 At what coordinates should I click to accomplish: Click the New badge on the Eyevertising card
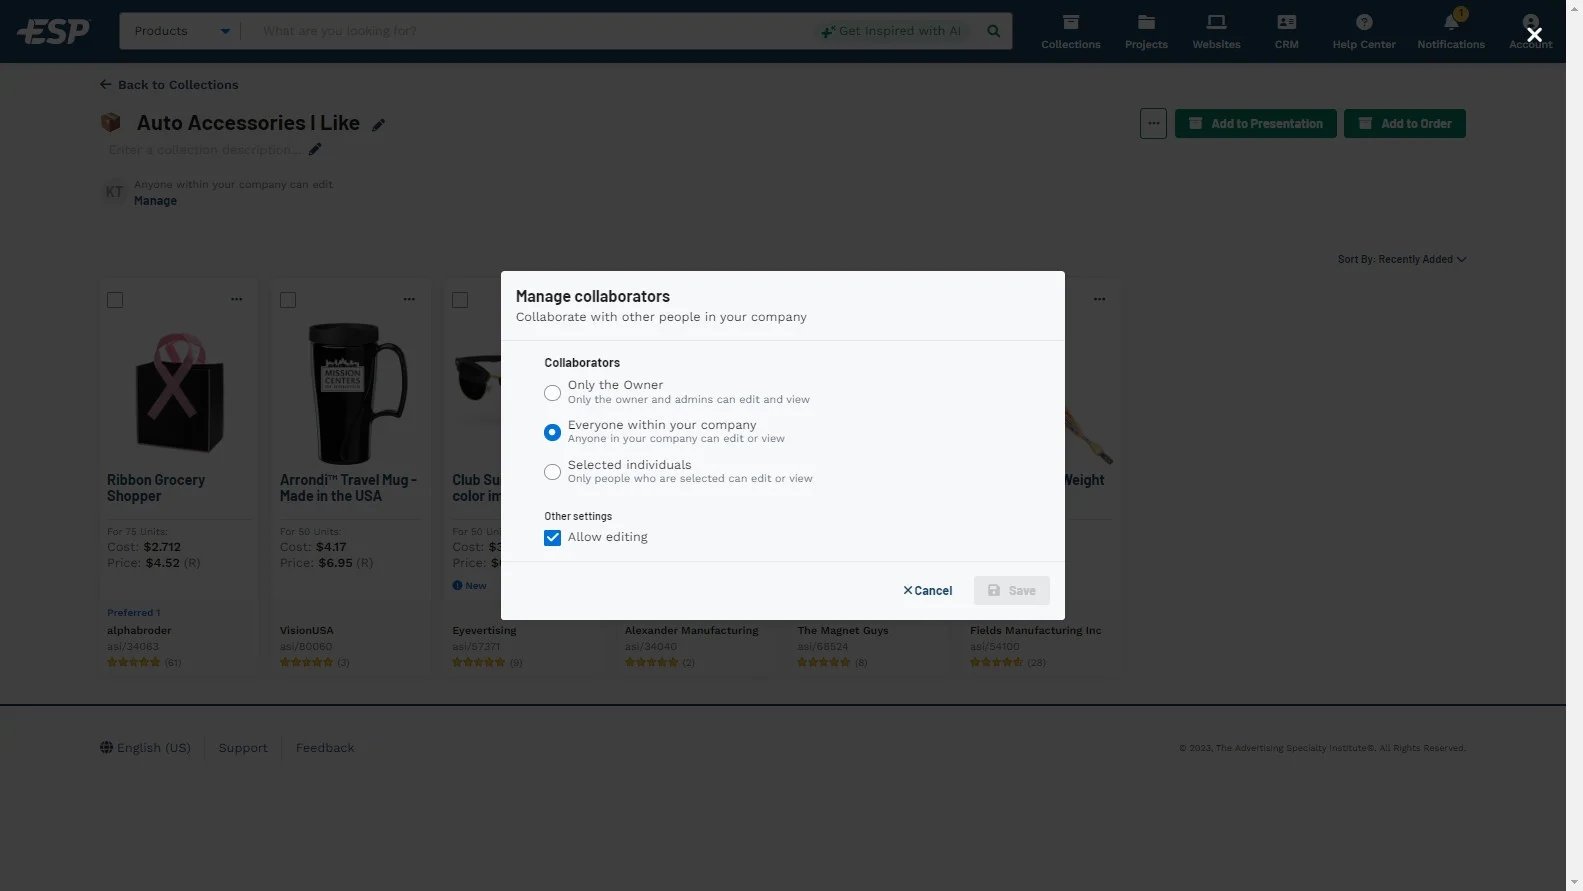coord(470,586)
